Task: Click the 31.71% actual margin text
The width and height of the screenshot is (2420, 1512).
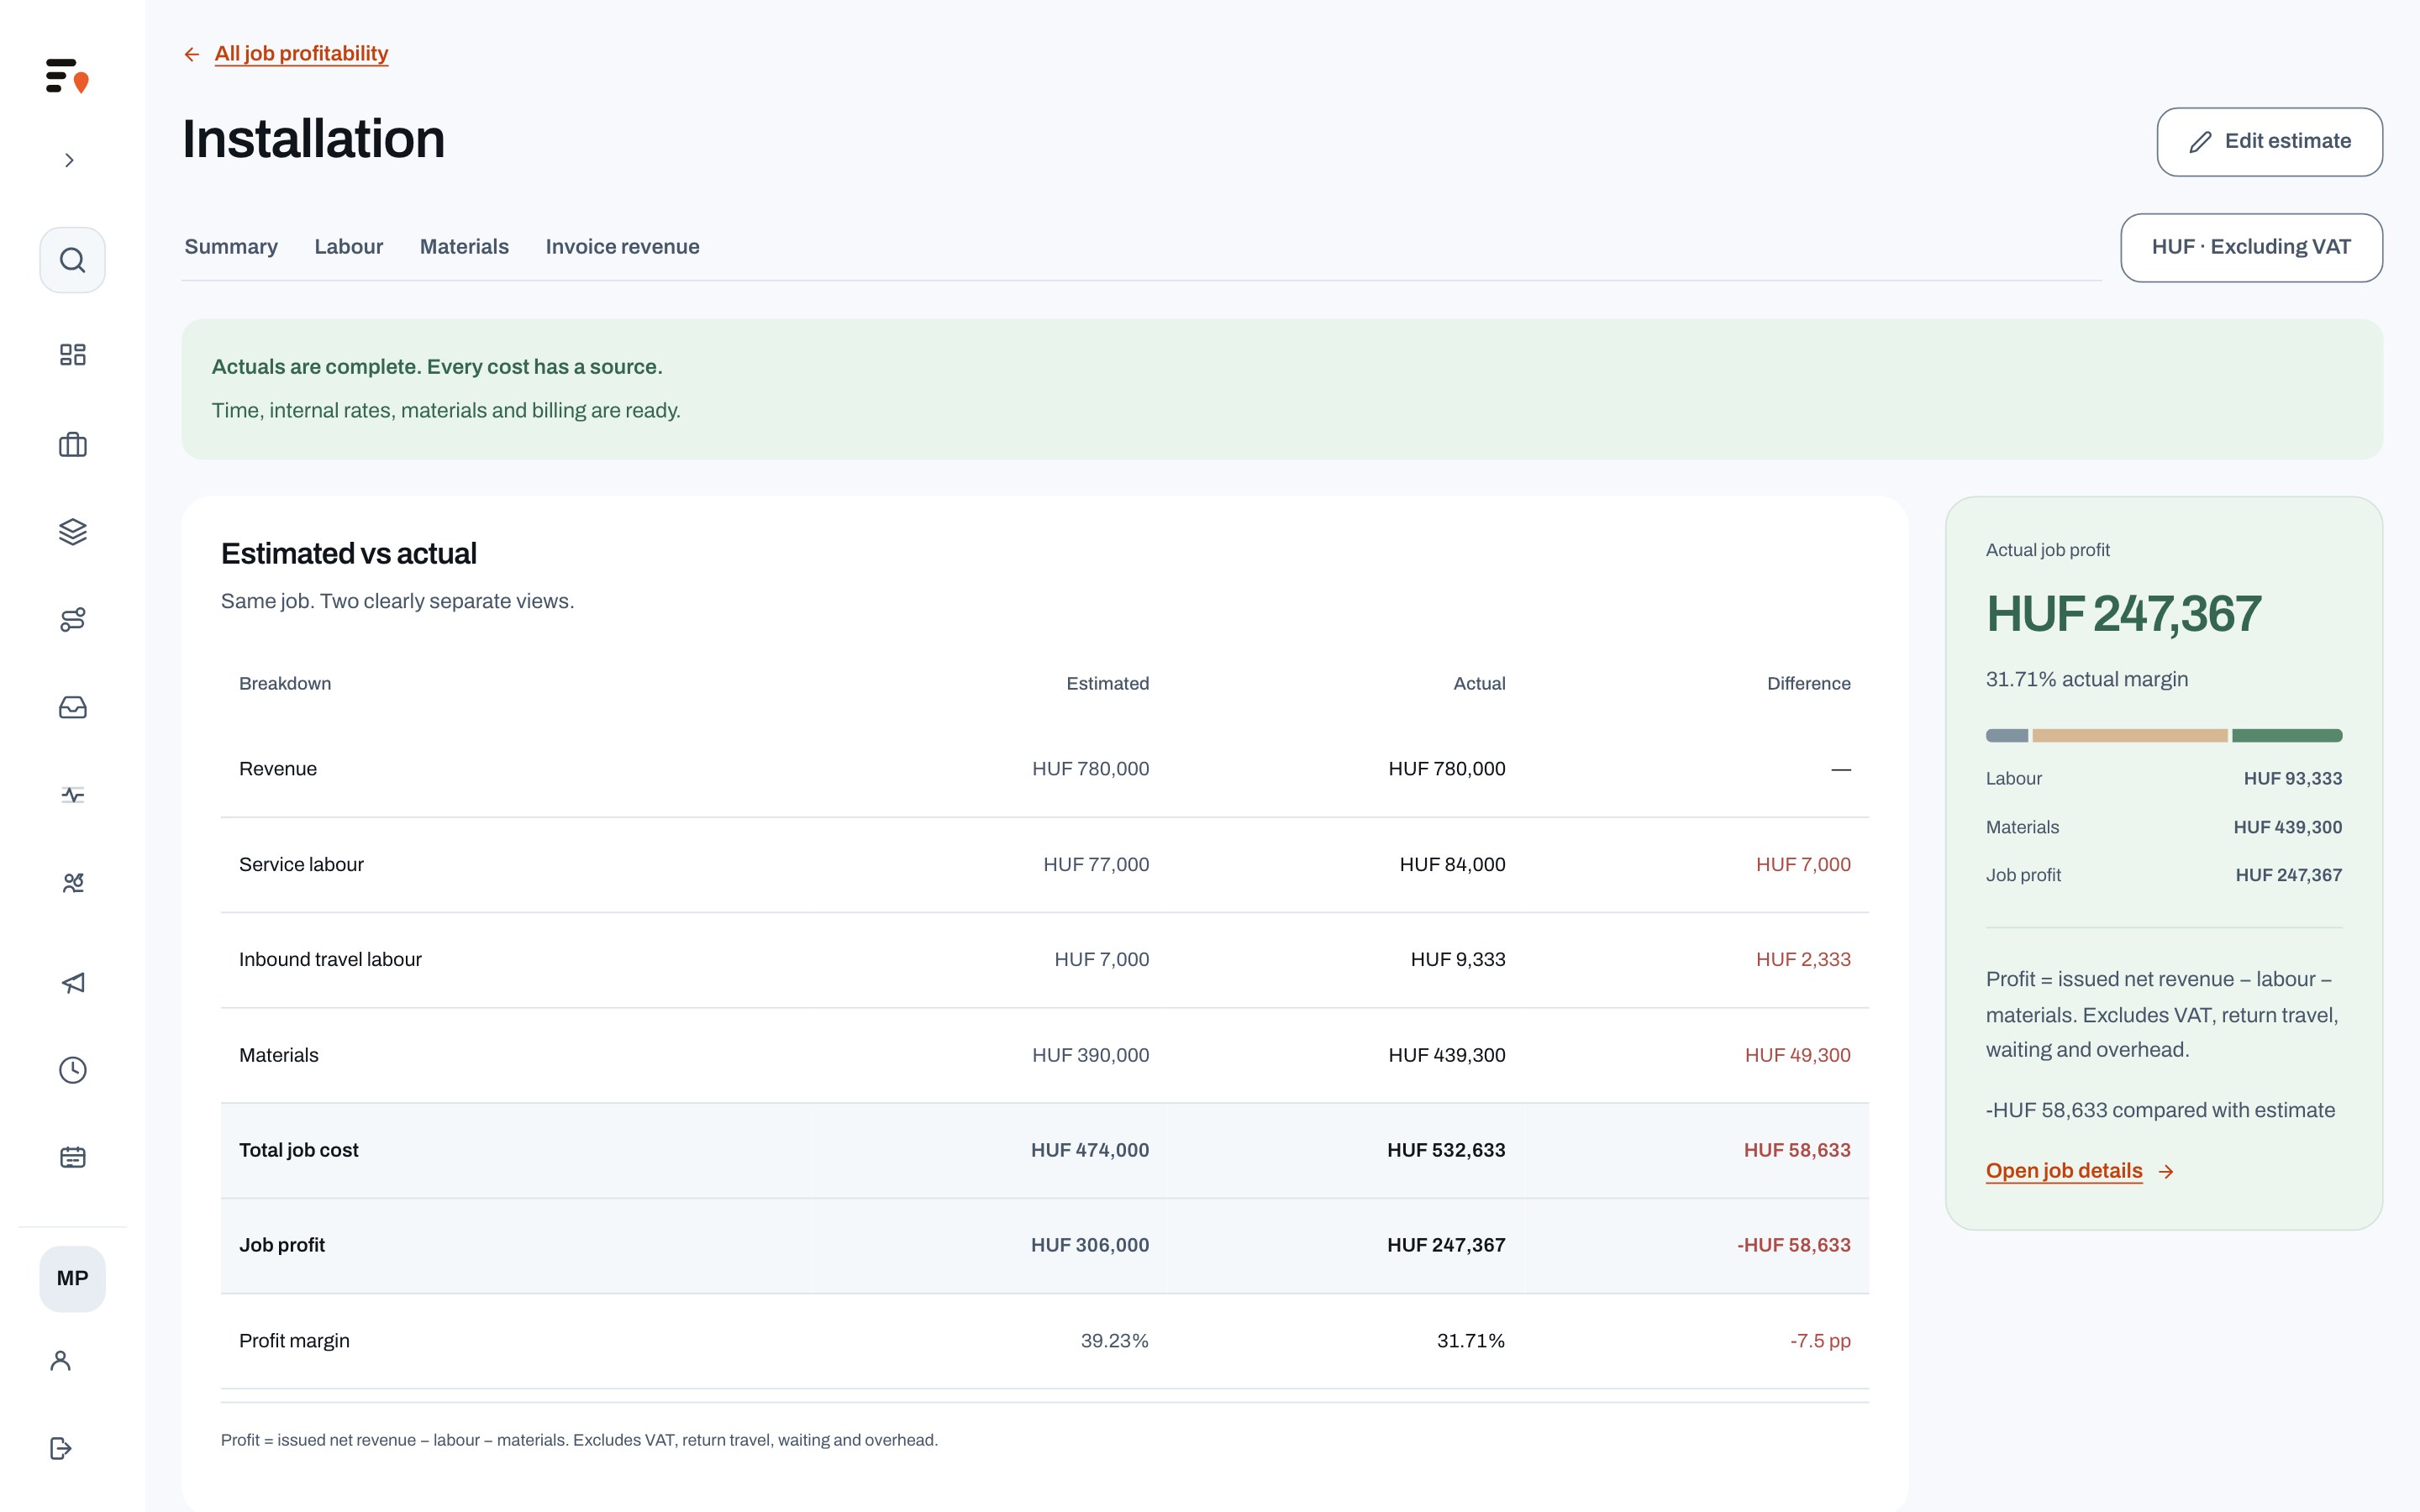Action: tap(2086, 679)
